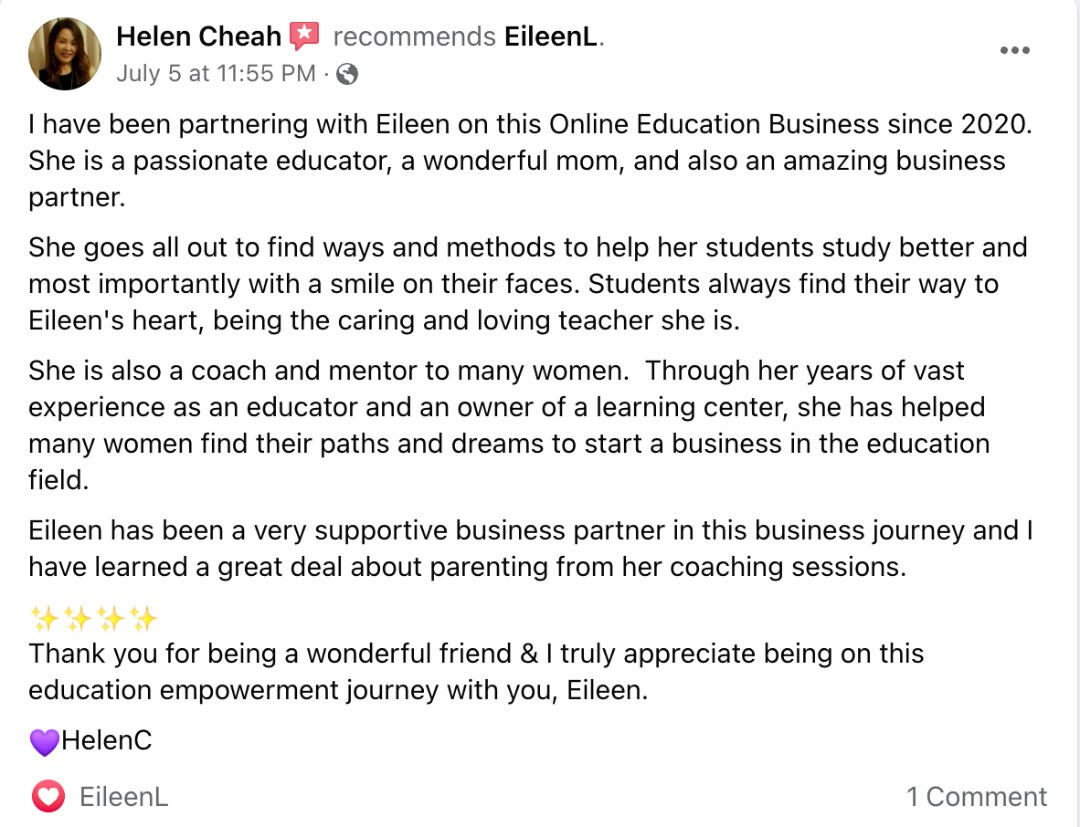Screen dimensions: 1080x827
Task: Click the red heart reaction icon
Action: tap(47, 796)
